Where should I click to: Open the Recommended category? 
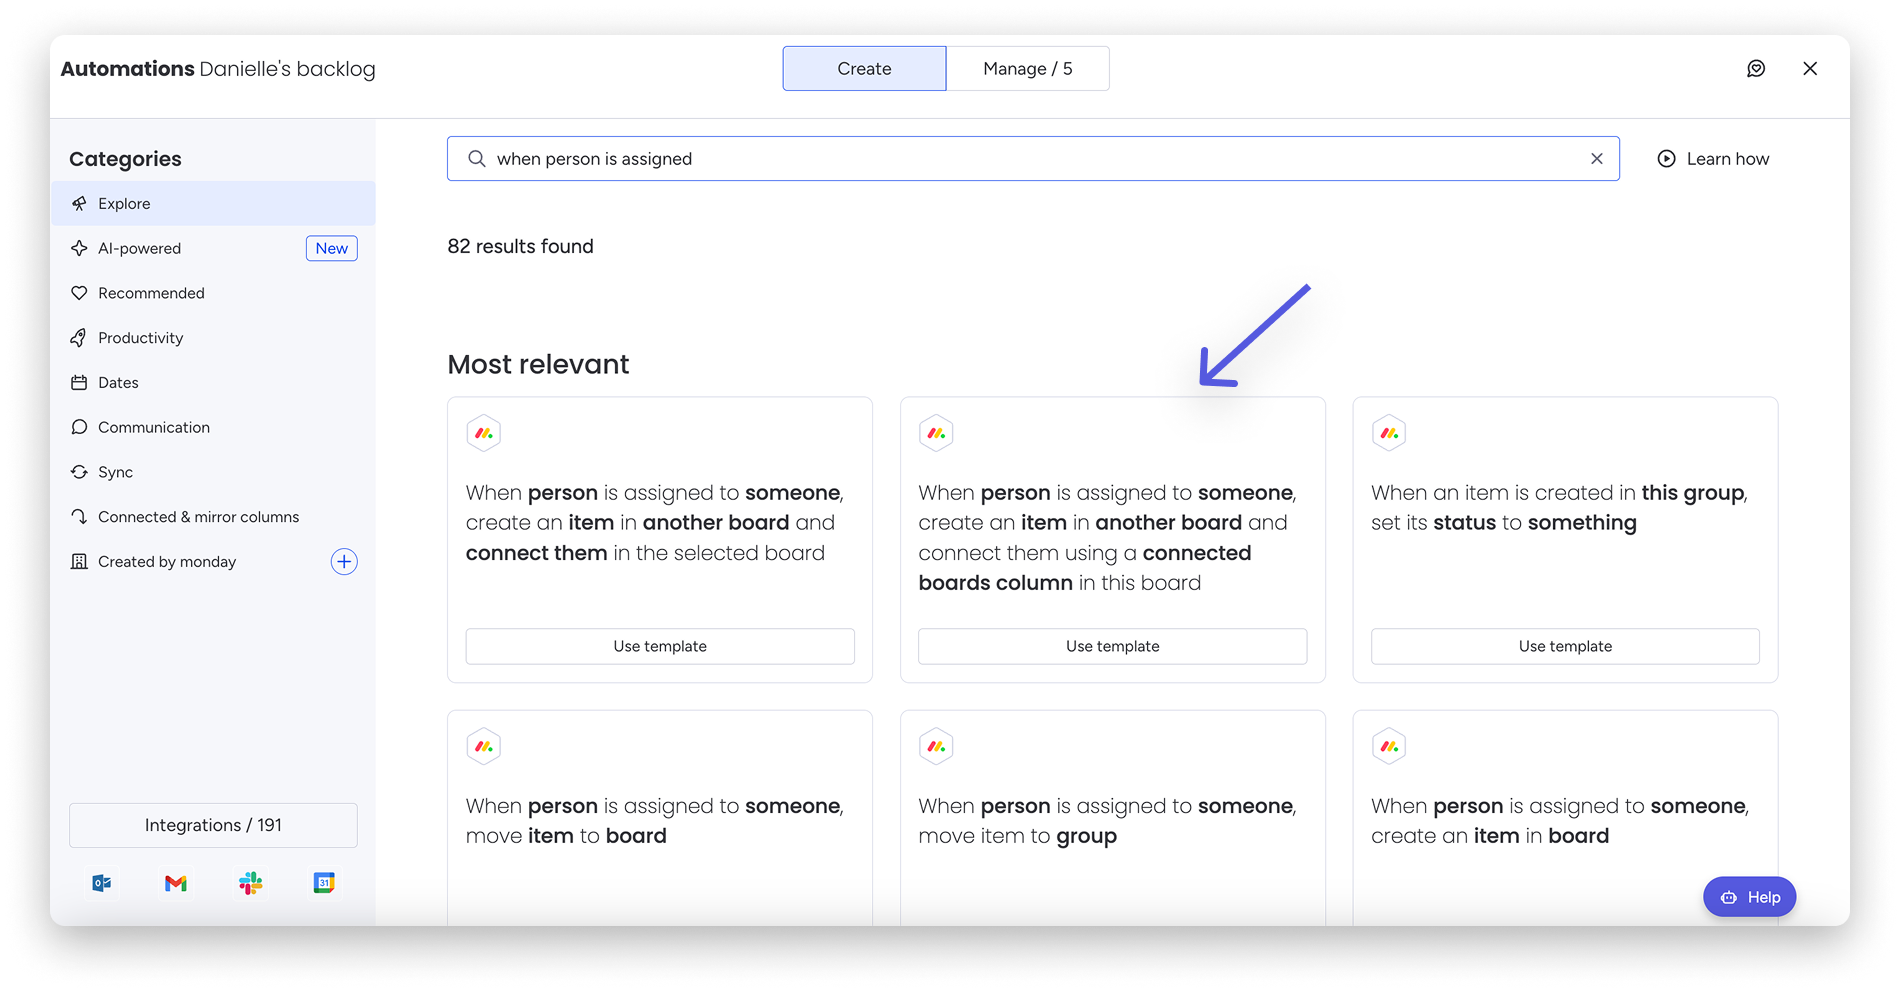[213, 293]
